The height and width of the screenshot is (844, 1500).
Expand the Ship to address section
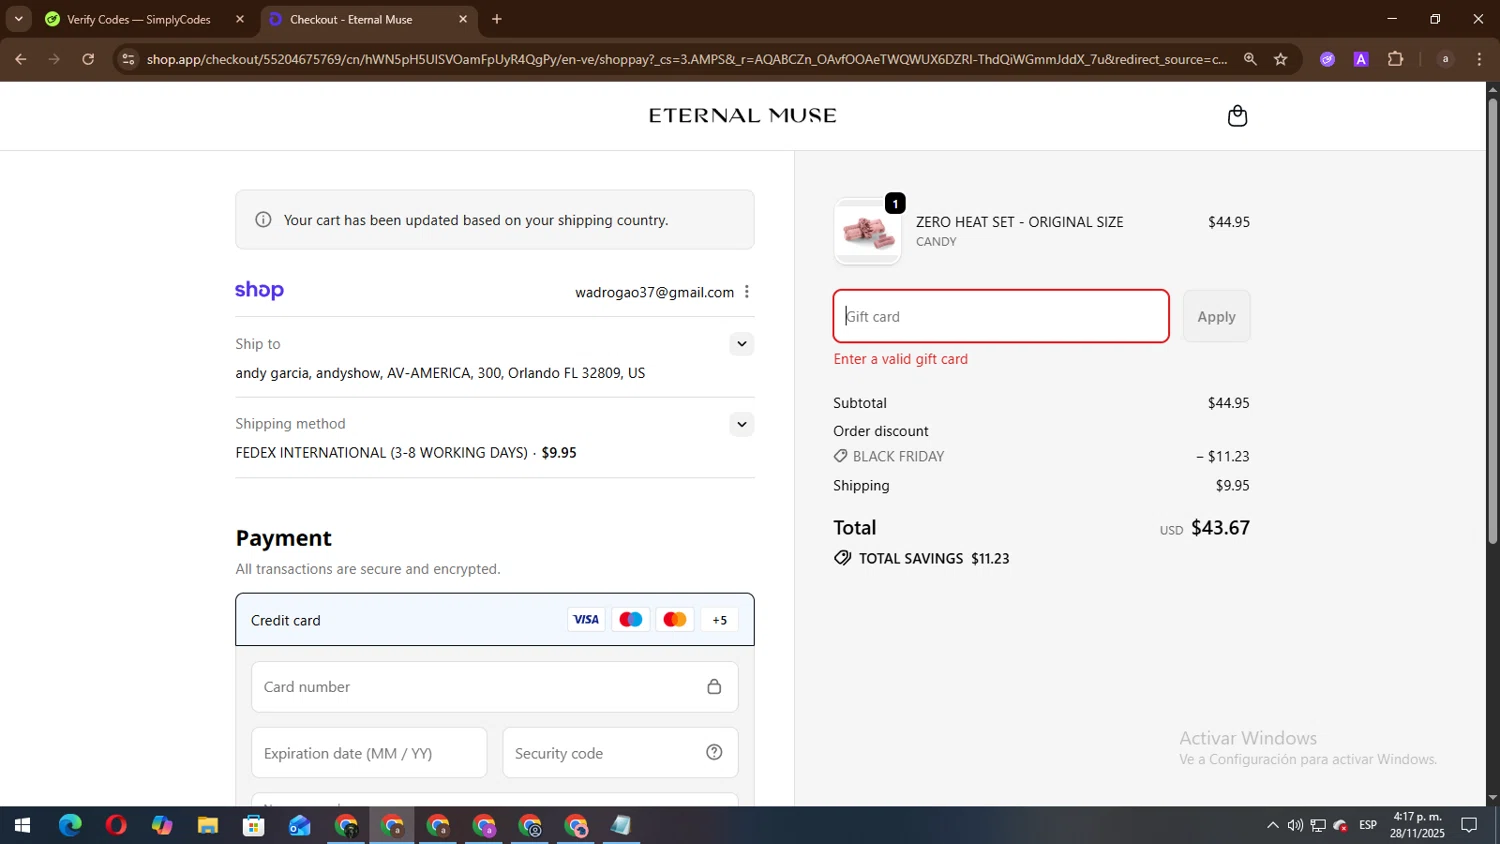[x=741, y=344]
